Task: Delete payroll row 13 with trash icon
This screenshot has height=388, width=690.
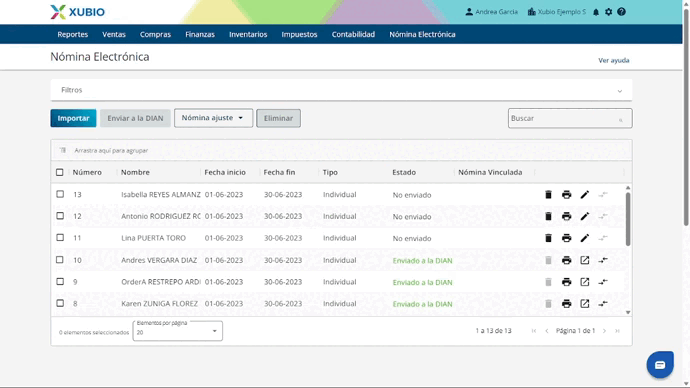Action: tap(548, 194)
